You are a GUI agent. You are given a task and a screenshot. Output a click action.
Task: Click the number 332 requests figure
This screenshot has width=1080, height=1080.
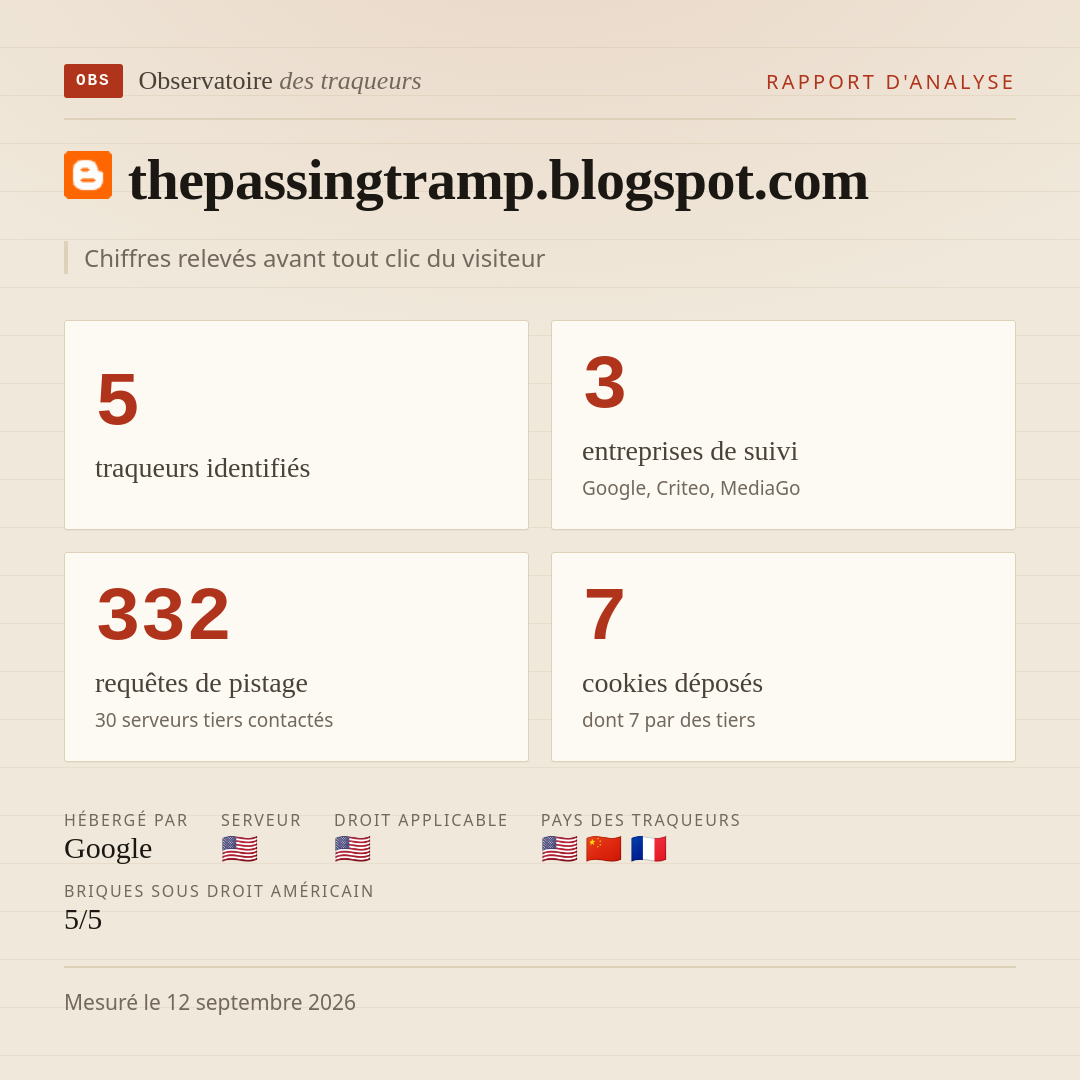[x=163, y=614]
